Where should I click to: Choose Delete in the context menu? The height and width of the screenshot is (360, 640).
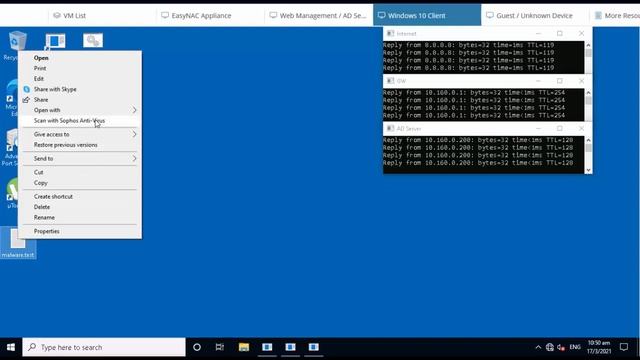pos(80,207)
